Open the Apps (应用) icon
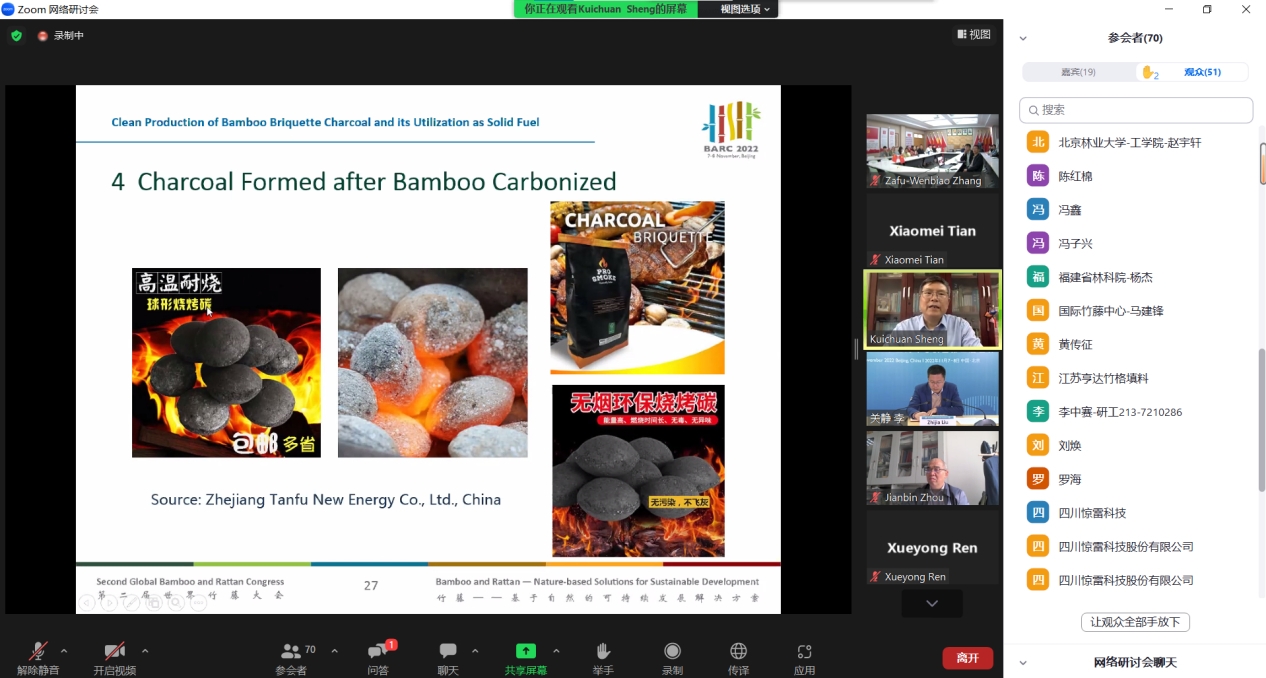Viewport: 1266px width, 678px height. pyautogui.click(x=804, y=652)
